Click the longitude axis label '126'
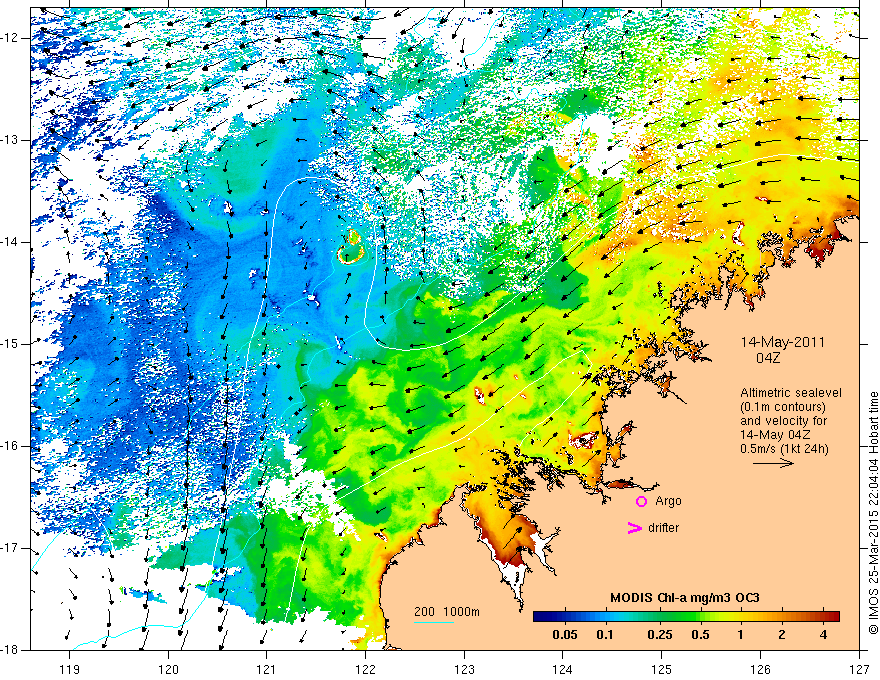The image size is (880, 680). [x=760, y=669]
